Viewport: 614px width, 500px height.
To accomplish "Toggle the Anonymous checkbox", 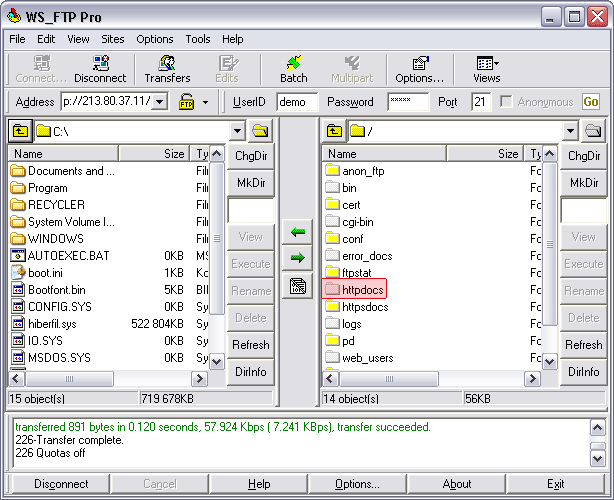I will [x=507, y=102].
